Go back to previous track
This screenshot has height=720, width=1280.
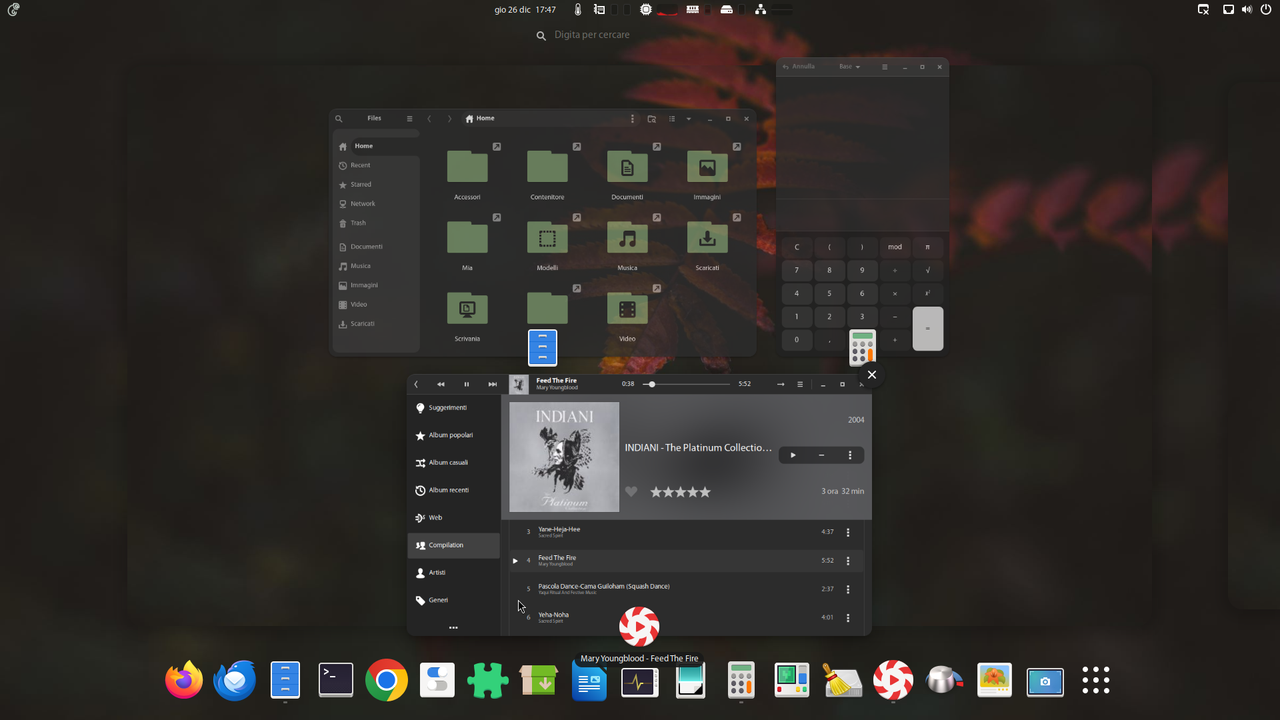pos(440,383)
